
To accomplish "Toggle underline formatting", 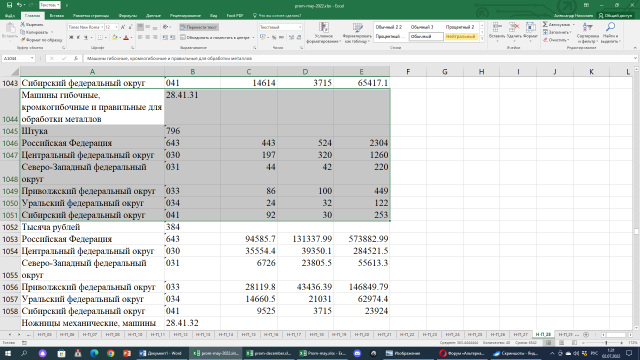I will pos(86,38).
